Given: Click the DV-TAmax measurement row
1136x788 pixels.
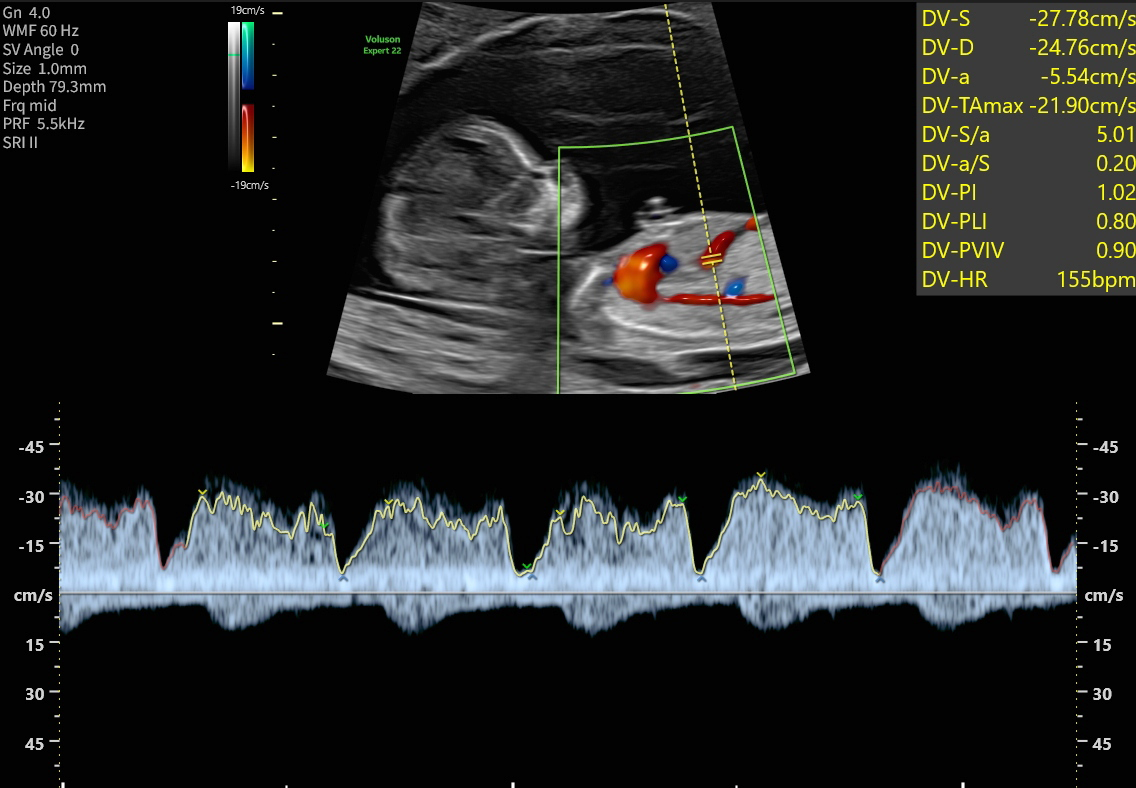Looking at the screenshot, I should point(1027,106).
